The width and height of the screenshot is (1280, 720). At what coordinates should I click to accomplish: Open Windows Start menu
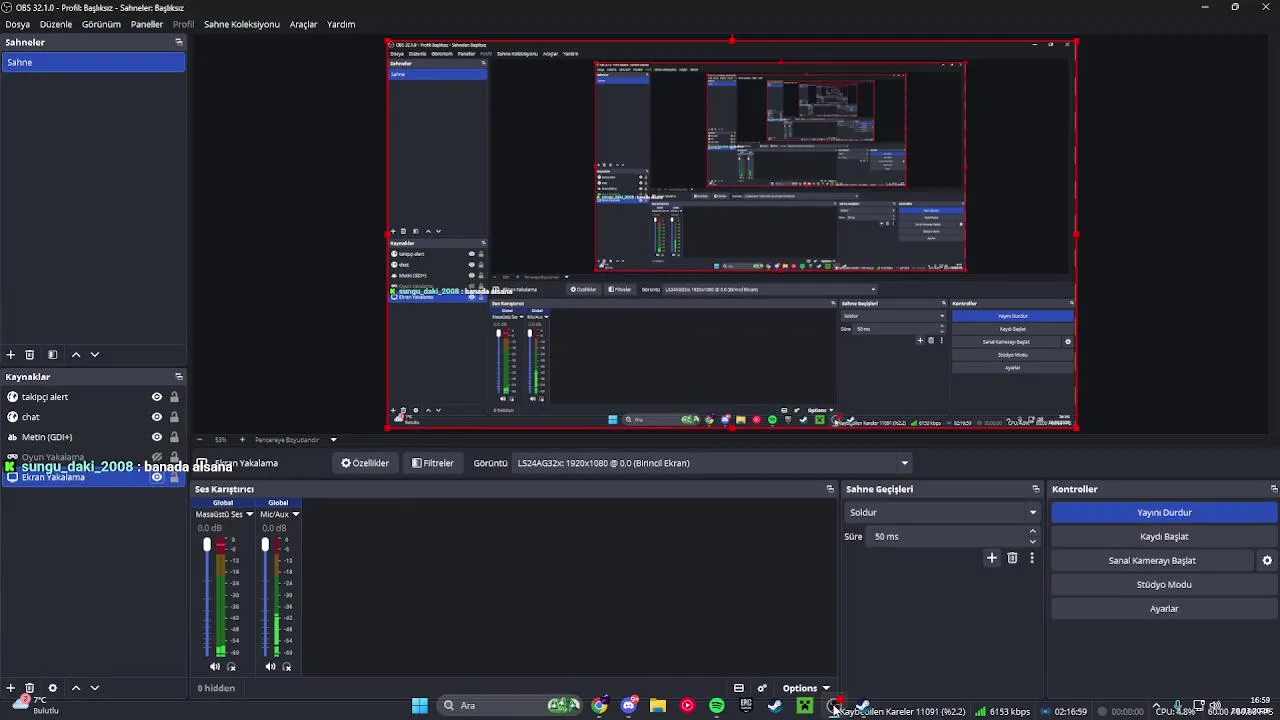[420, 706]
